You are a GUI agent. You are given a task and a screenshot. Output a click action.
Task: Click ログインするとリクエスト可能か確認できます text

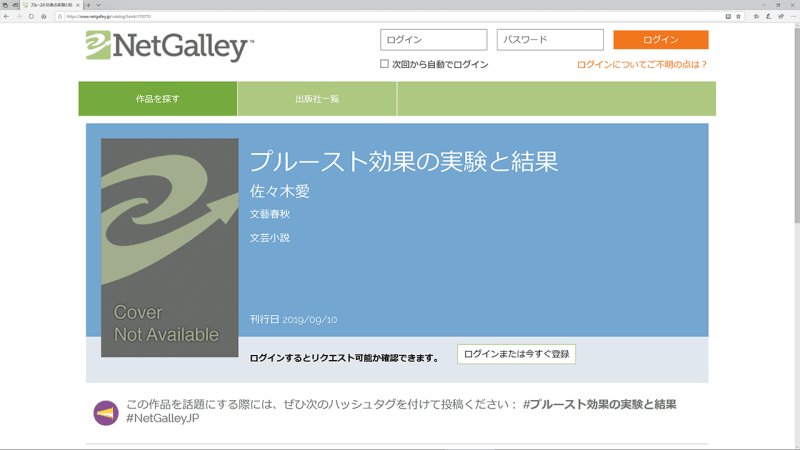coord(344,358)
